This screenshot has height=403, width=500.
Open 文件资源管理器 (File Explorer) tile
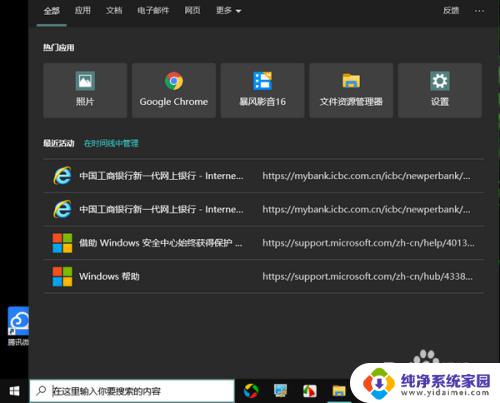coord(351,90)
